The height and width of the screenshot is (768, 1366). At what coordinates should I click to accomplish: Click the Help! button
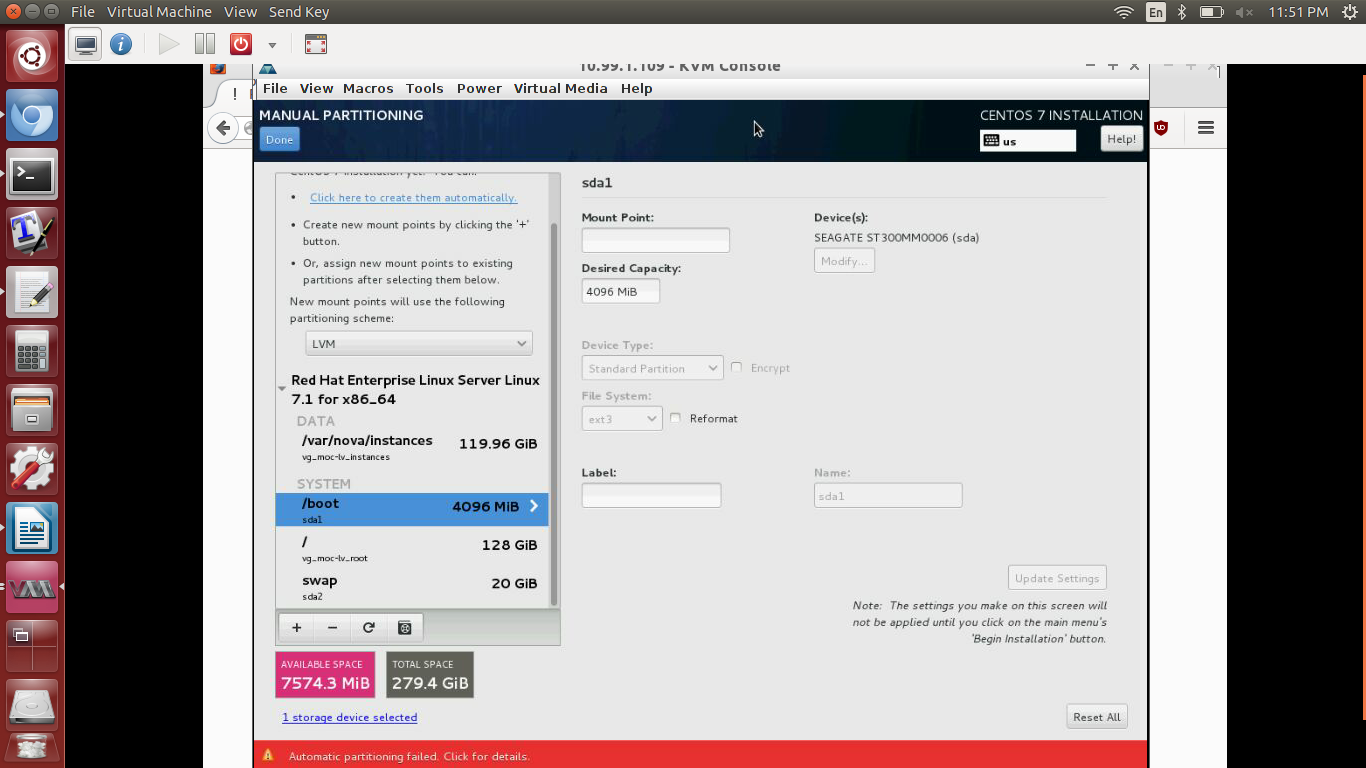point(1121,139)
